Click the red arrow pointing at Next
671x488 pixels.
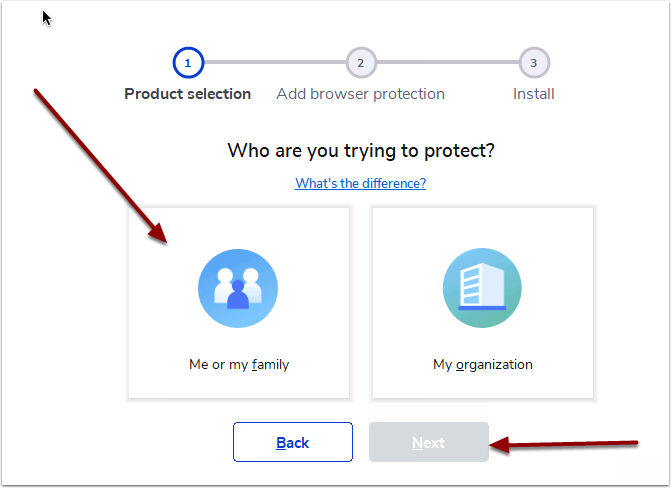pyautogui.click(x=570, y=444)
